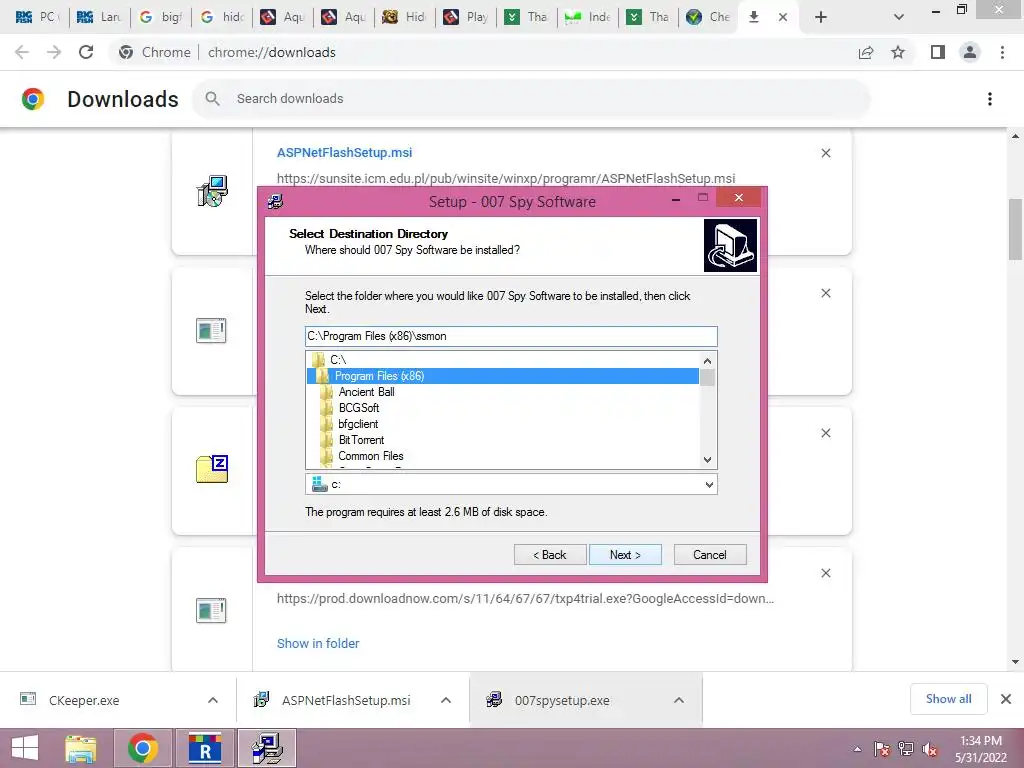Open the Downloads page more actions menu
The width and height of the screenshot is (1024, 768).
pyautogui.click(x=990, y=99)
